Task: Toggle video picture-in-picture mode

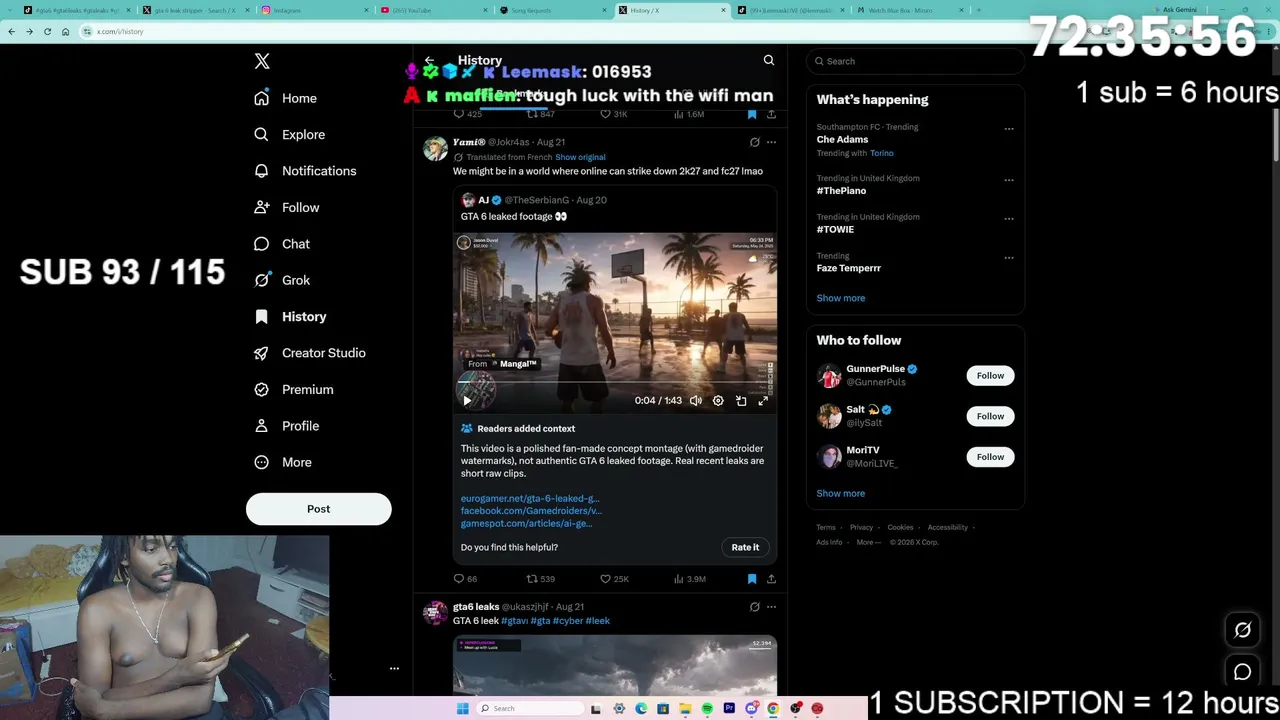Action: pyautogui.click(x=741, y=400)
